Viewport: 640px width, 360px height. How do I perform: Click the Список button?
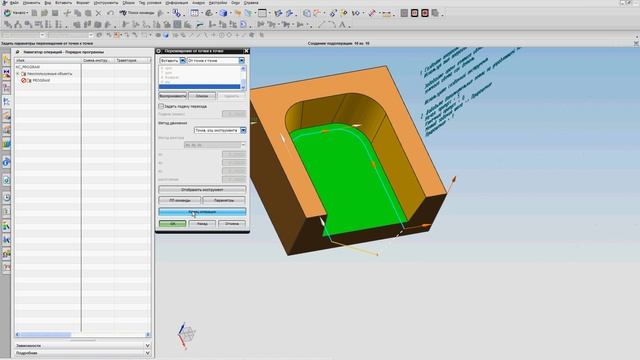tap(202, 96)
